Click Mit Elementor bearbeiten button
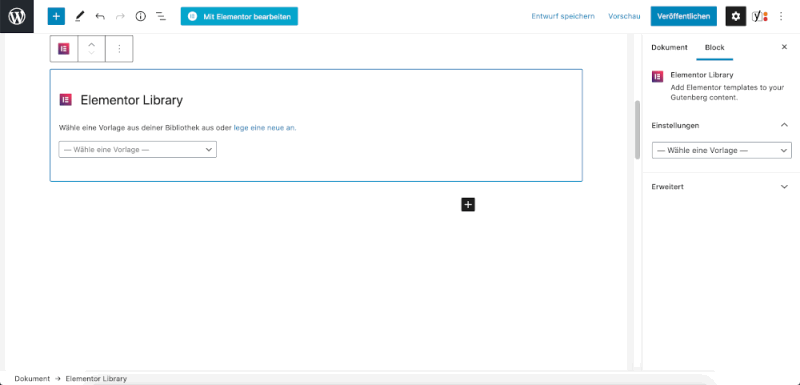Screen dimensions: 800x385 [239, 16]
